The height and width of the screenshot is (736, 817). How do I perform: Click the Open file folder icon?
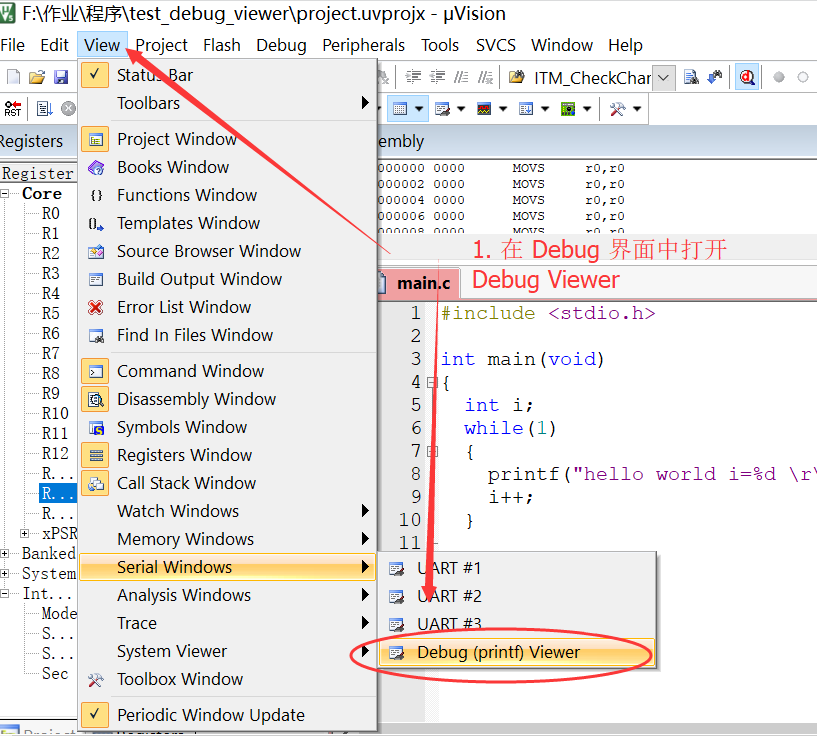pyautogui.click(x=37, y=77)
